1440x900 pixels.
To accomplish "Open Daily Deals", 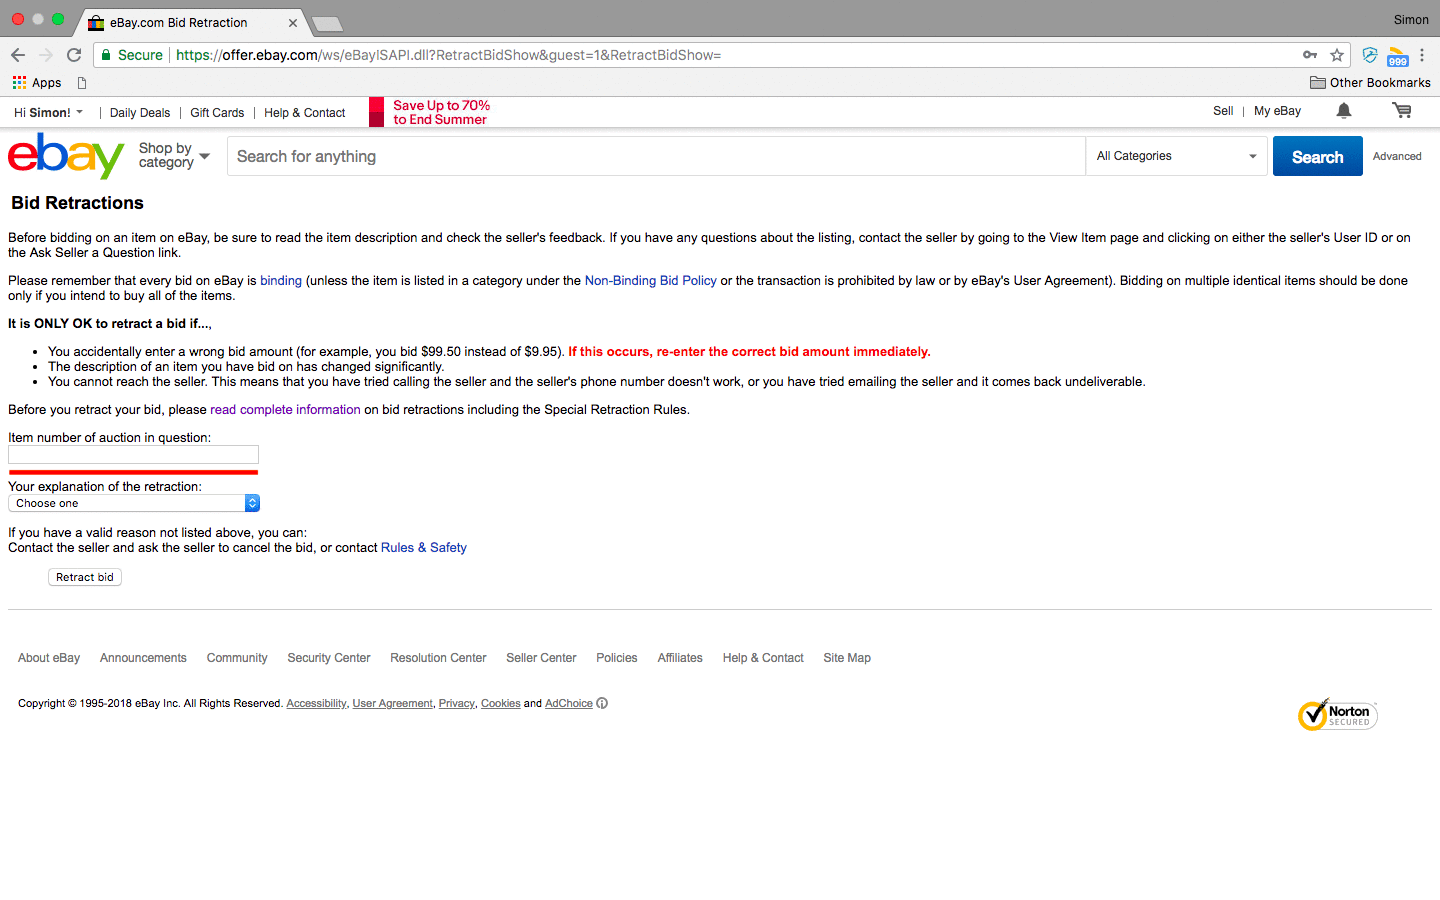I will 140,113.
